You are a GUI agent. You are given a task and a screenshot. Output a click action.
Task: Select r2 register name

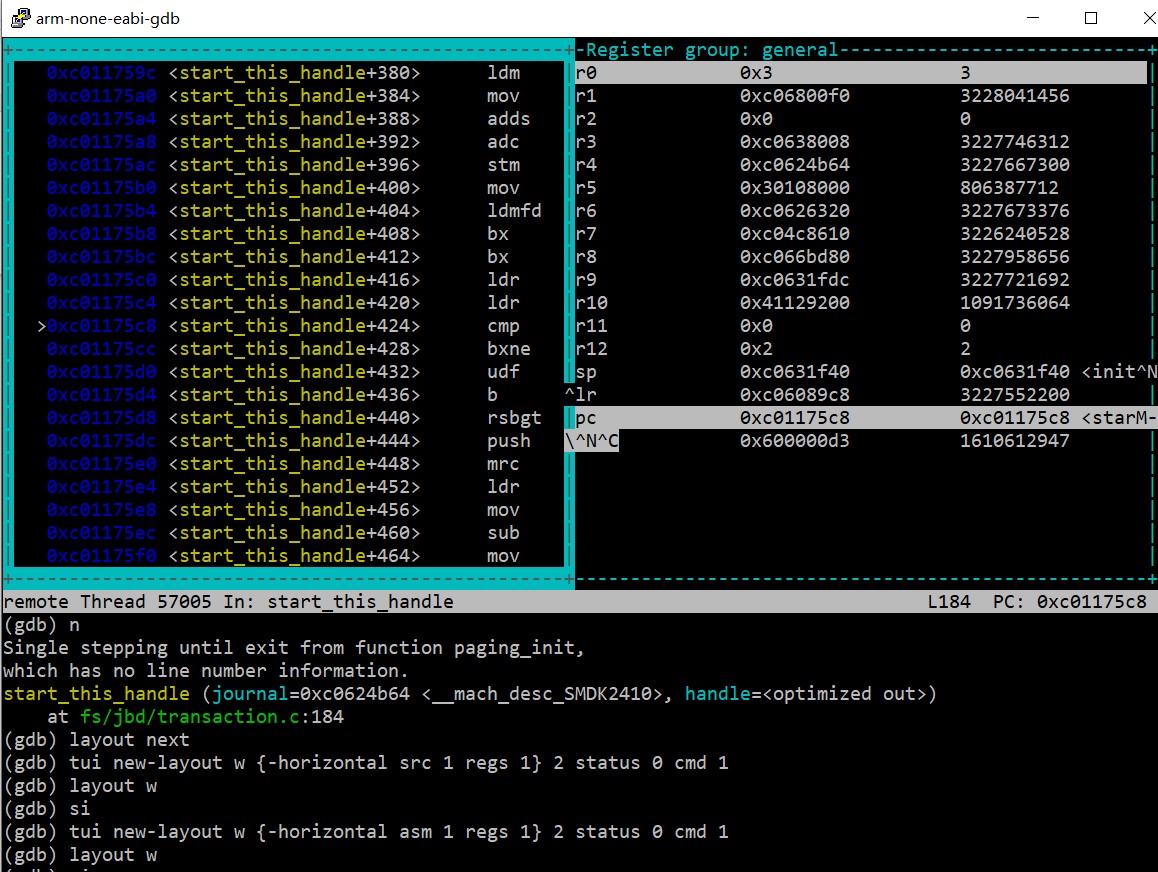(586, 118)
